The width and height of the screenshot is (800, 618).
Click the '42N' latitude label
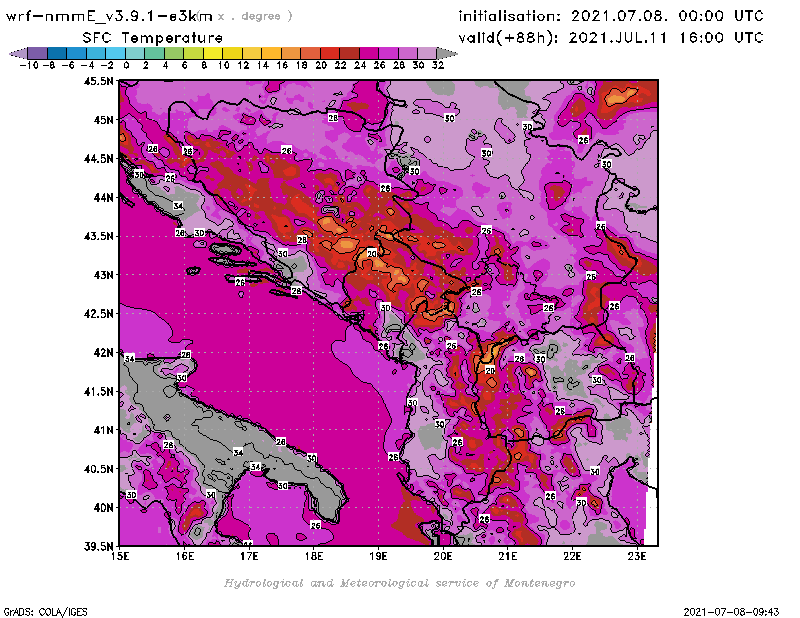(104, 353)
